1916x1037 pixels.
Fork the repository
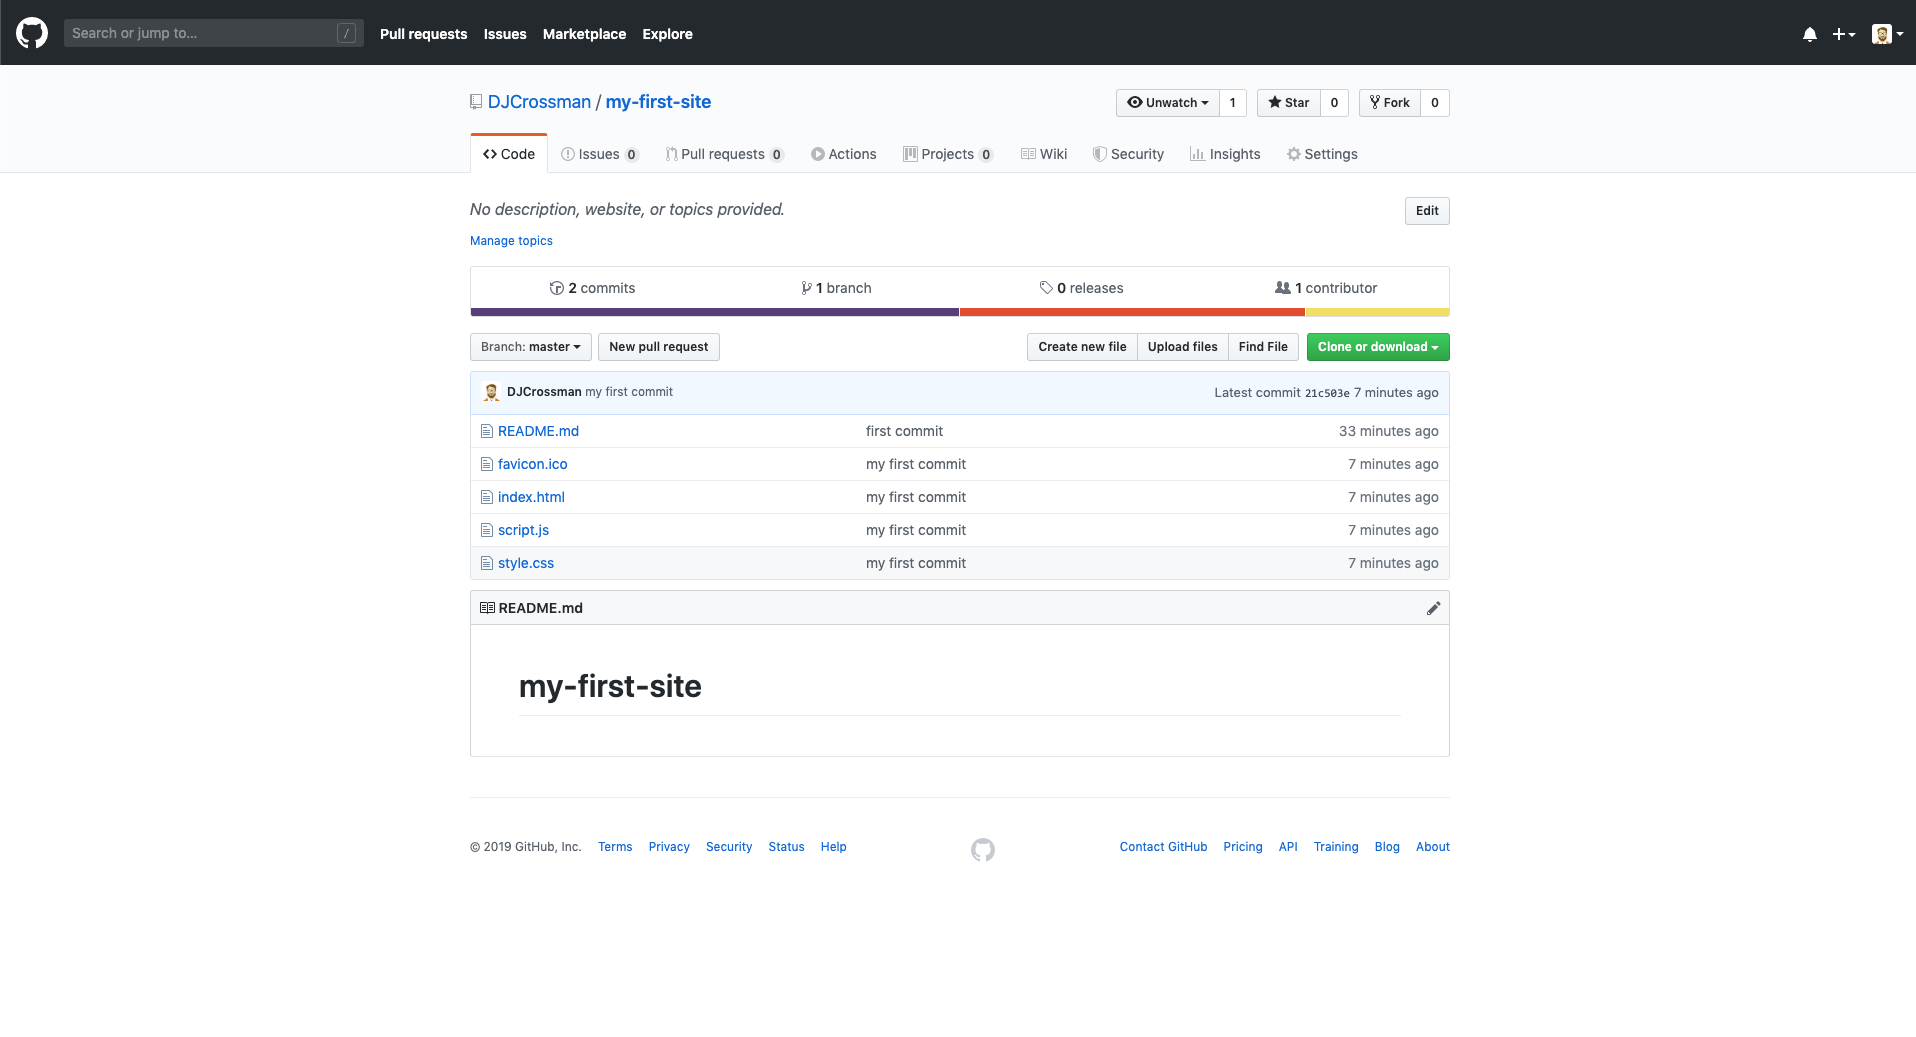[x=1390, y=103]
